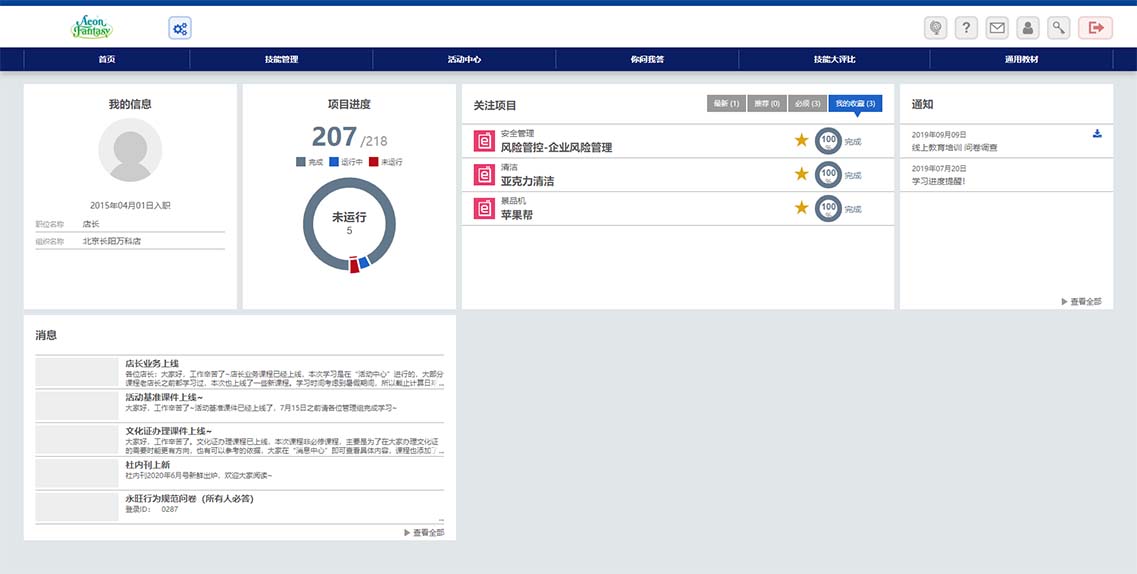Open the 活动中心 menu

click(464, 59)
